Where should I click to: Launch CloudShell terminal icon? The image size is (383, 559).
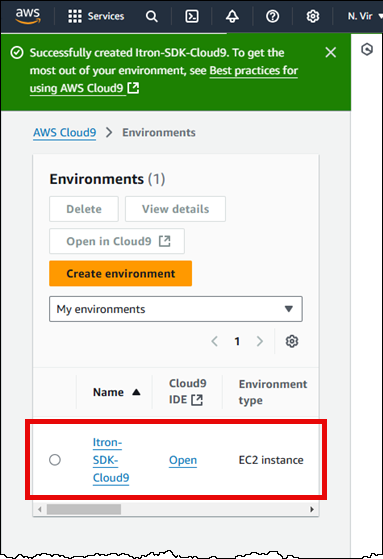192,16
